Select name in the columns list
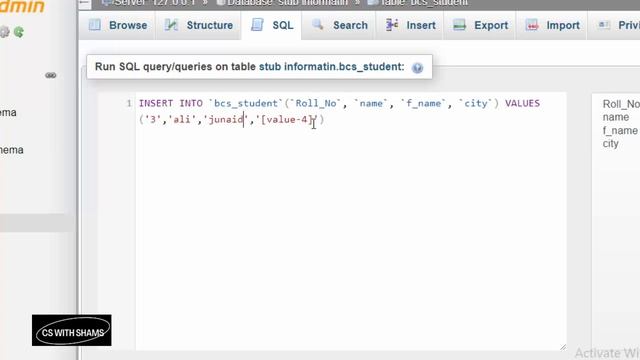The image size is (640, 360). pyautogui.click(x=616, y=117)
